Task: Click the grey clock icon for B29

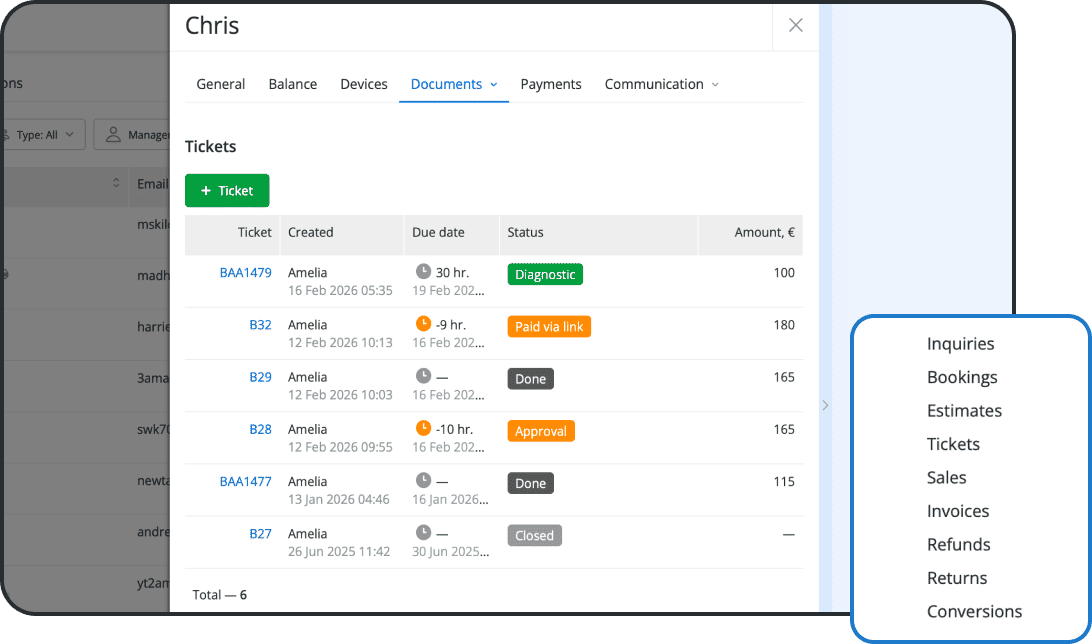Action: (x=423, y=376)
